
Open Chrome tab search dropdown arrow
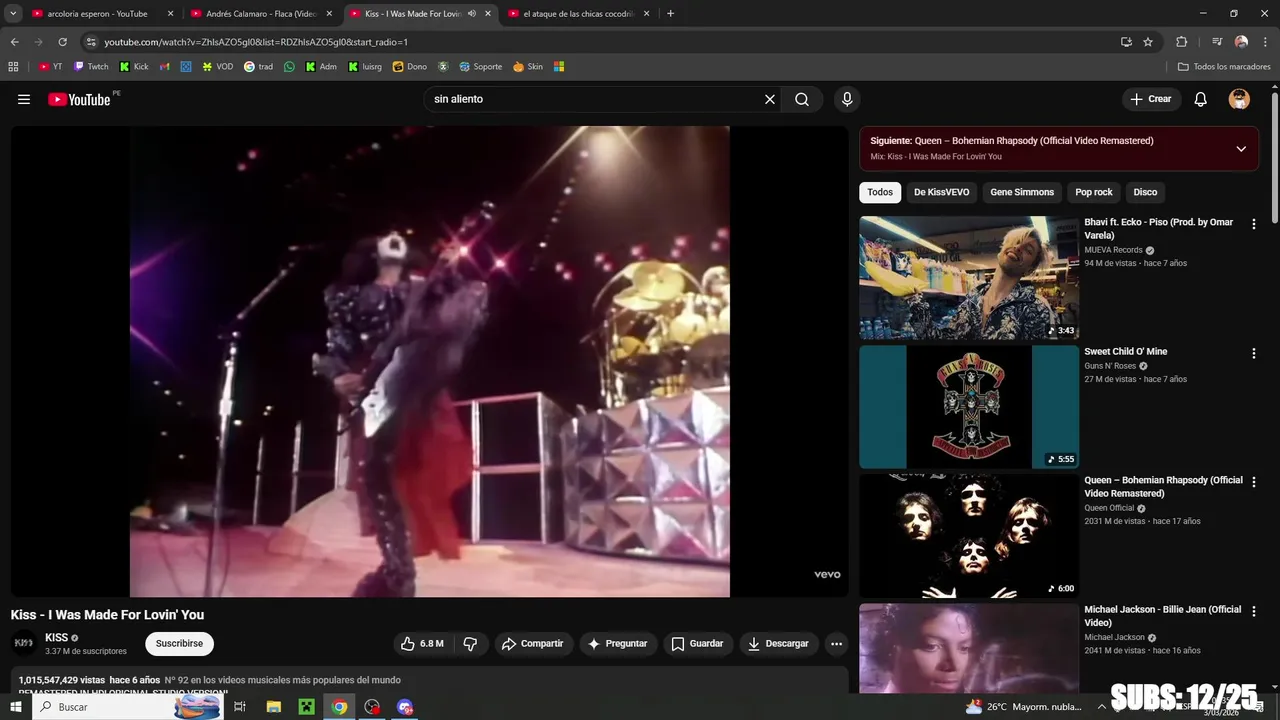(13, 14)
